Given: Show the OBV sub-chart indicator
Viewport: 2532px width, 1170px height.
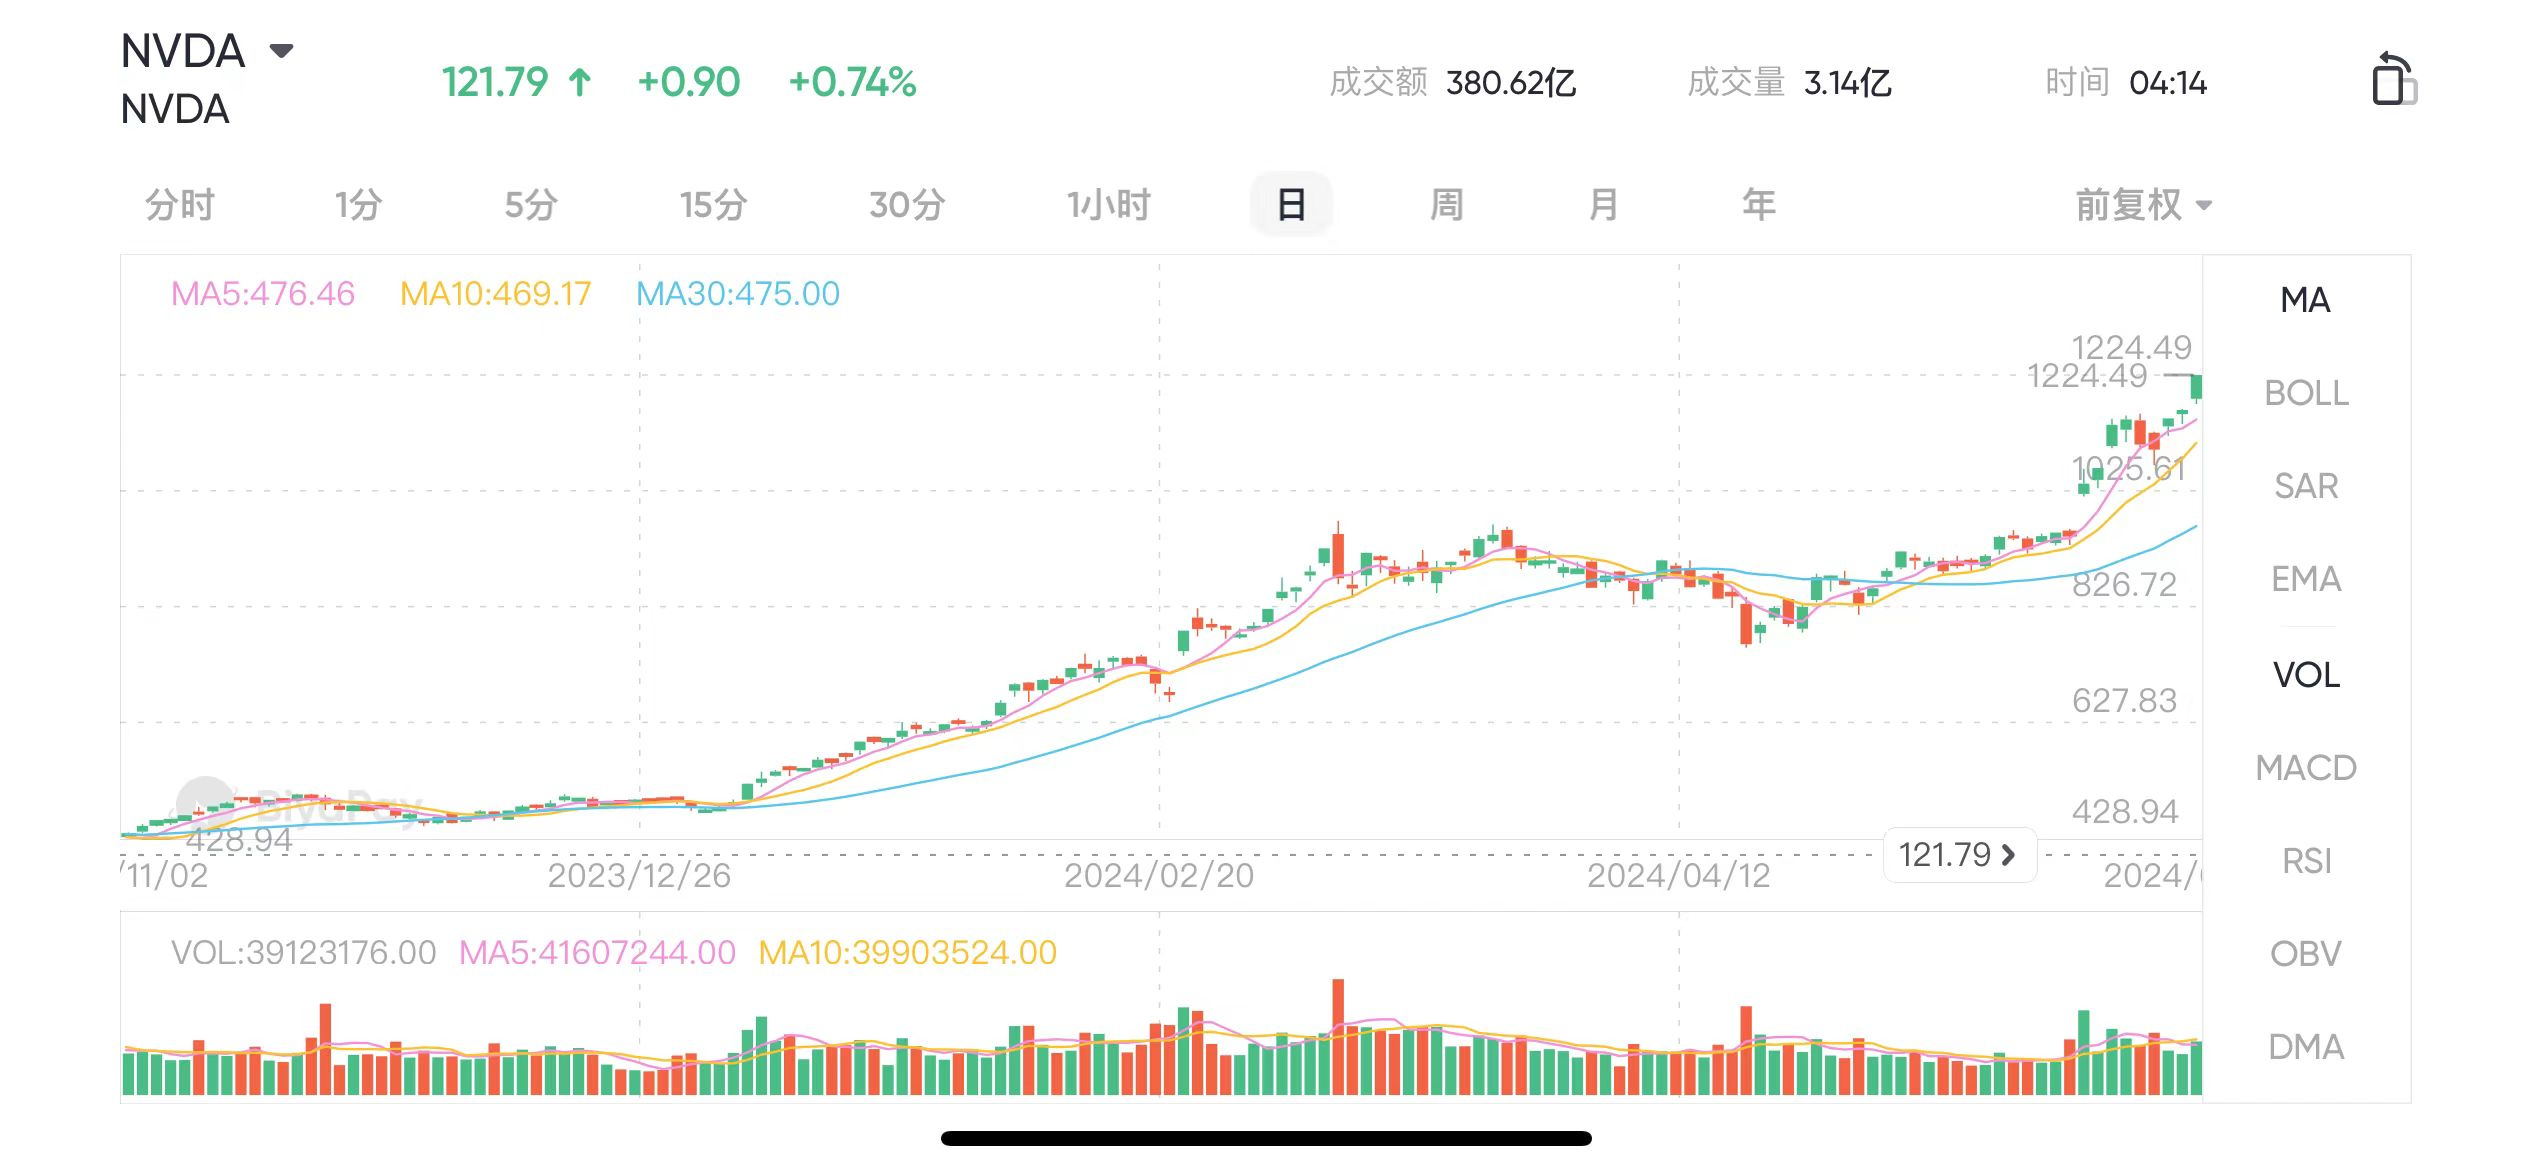Looking at the screenshot, I should pos(2306,954).
